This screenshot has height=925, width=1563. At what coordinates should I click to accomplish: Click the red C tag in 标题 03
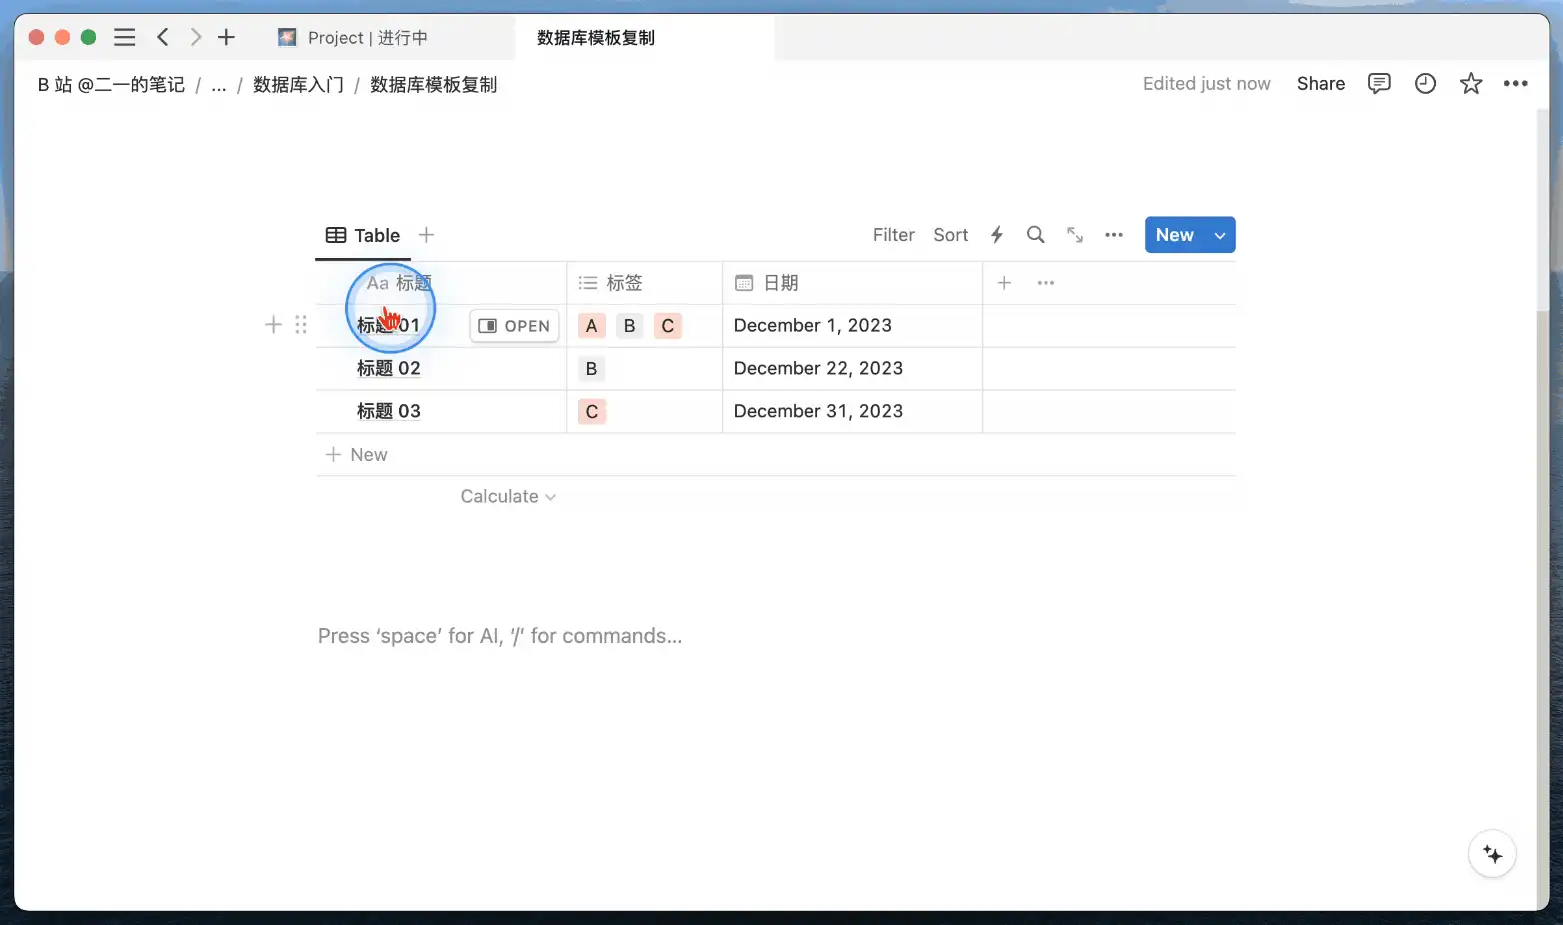592,412
